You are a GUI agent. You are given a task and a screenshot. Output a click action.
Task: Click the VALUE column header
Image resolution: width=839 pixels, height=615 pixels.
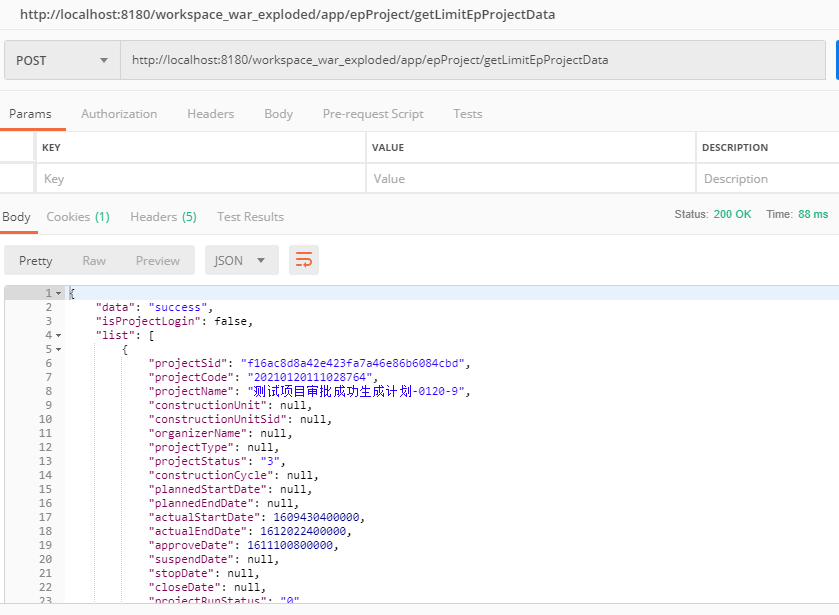[x=388, y=148]
